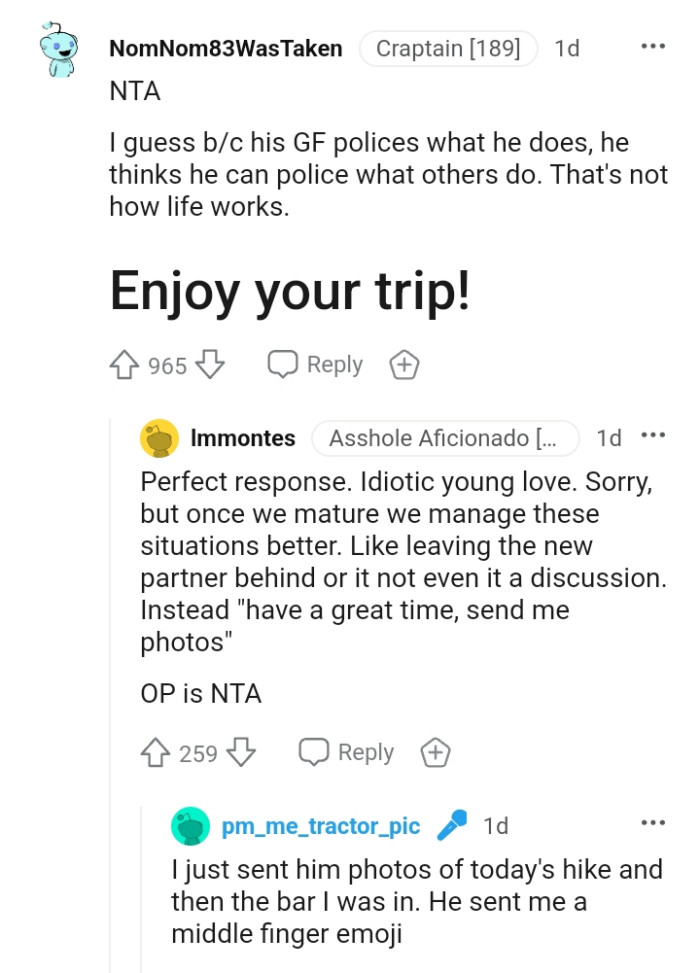Open the overflow menu on NomNom83WasTaken's comment
This screenshot has width=700, height=973.
(x=653, y=46)
